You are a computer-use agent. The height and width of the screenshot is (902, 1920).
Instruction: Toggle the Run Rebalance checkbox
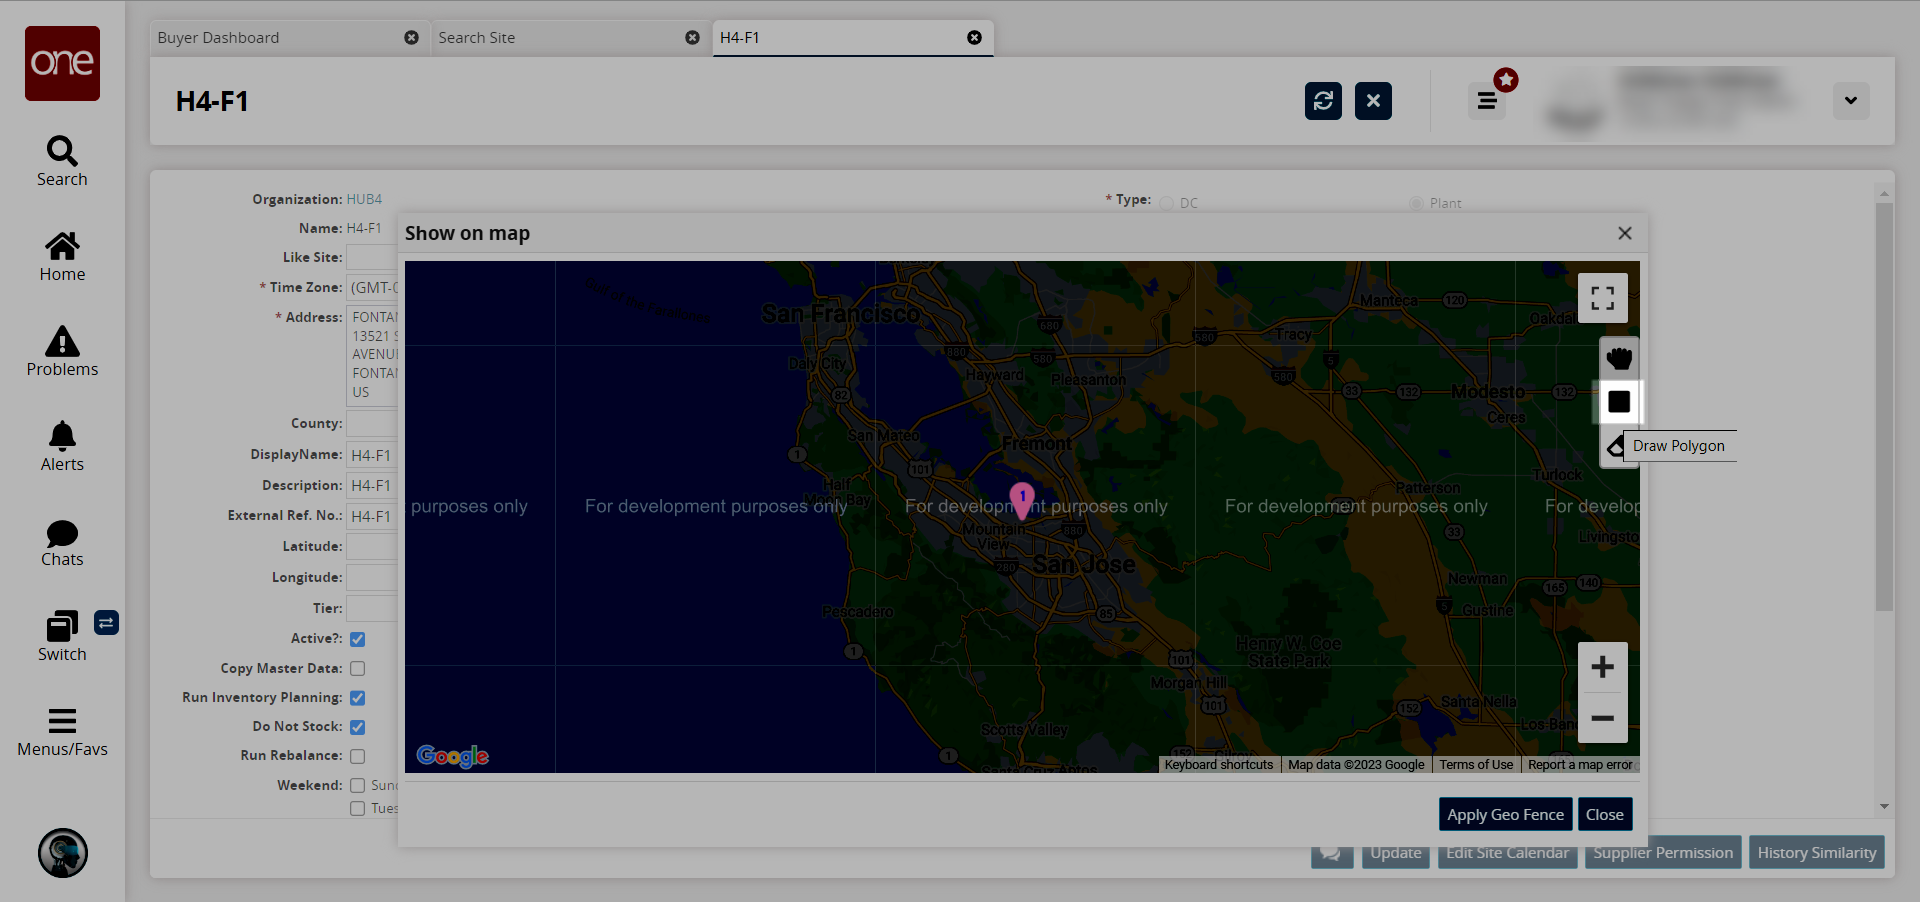pos(357,756)
